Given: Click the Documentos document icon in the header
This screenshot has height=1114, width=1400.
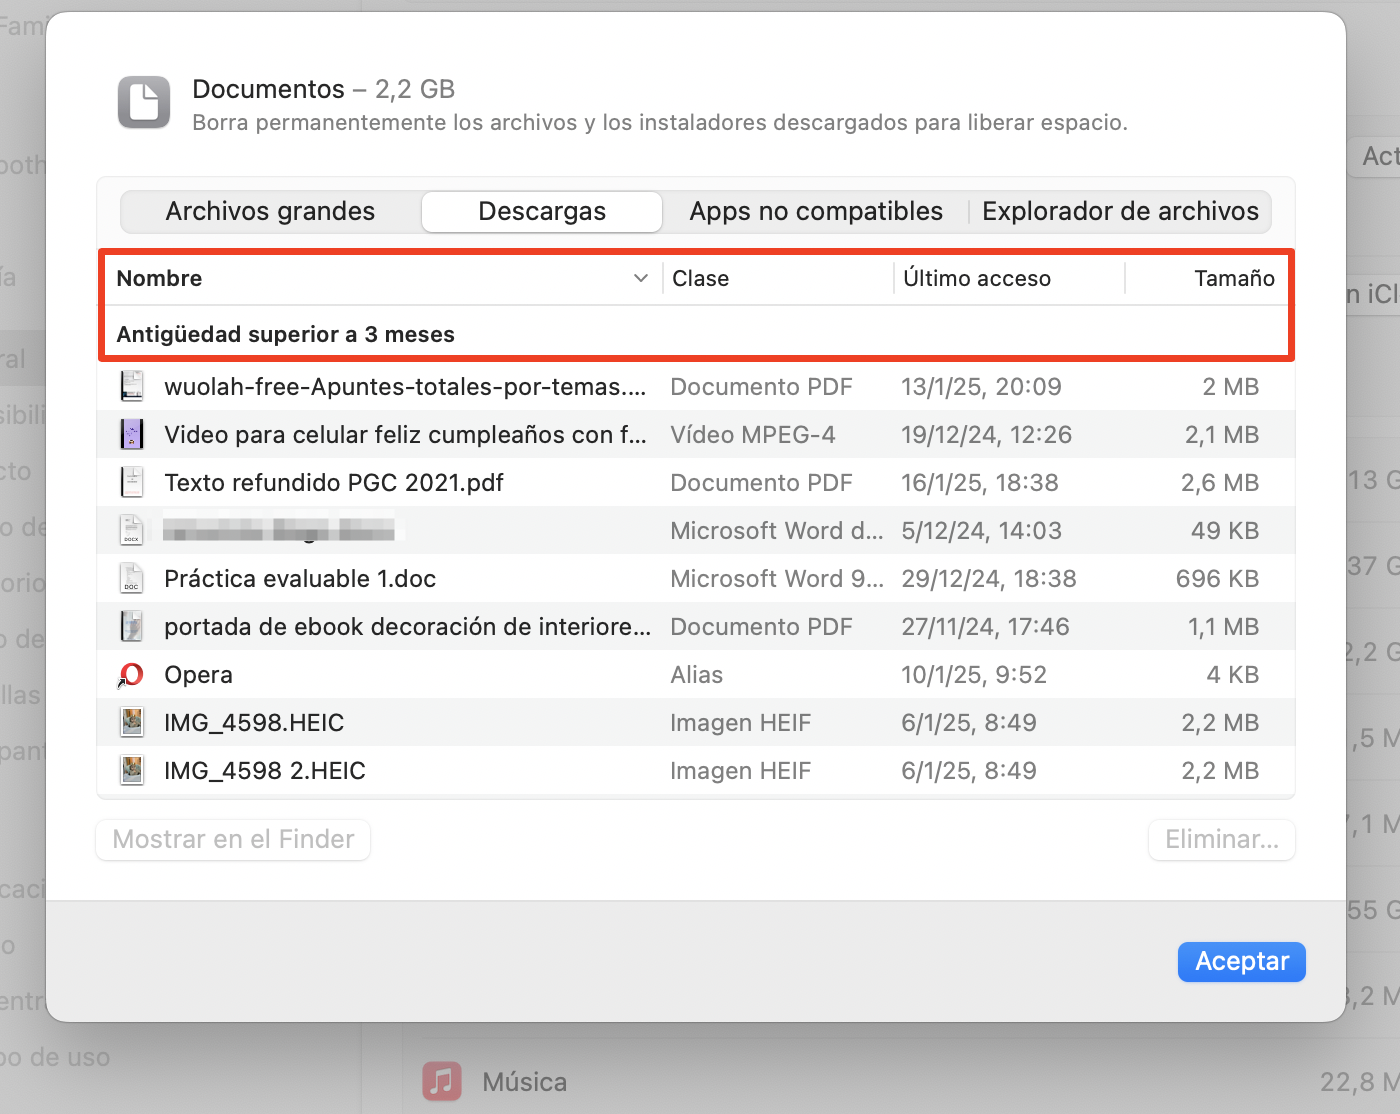Looking at the screenshot, I should pyautogui.click(x=143, y=102).
